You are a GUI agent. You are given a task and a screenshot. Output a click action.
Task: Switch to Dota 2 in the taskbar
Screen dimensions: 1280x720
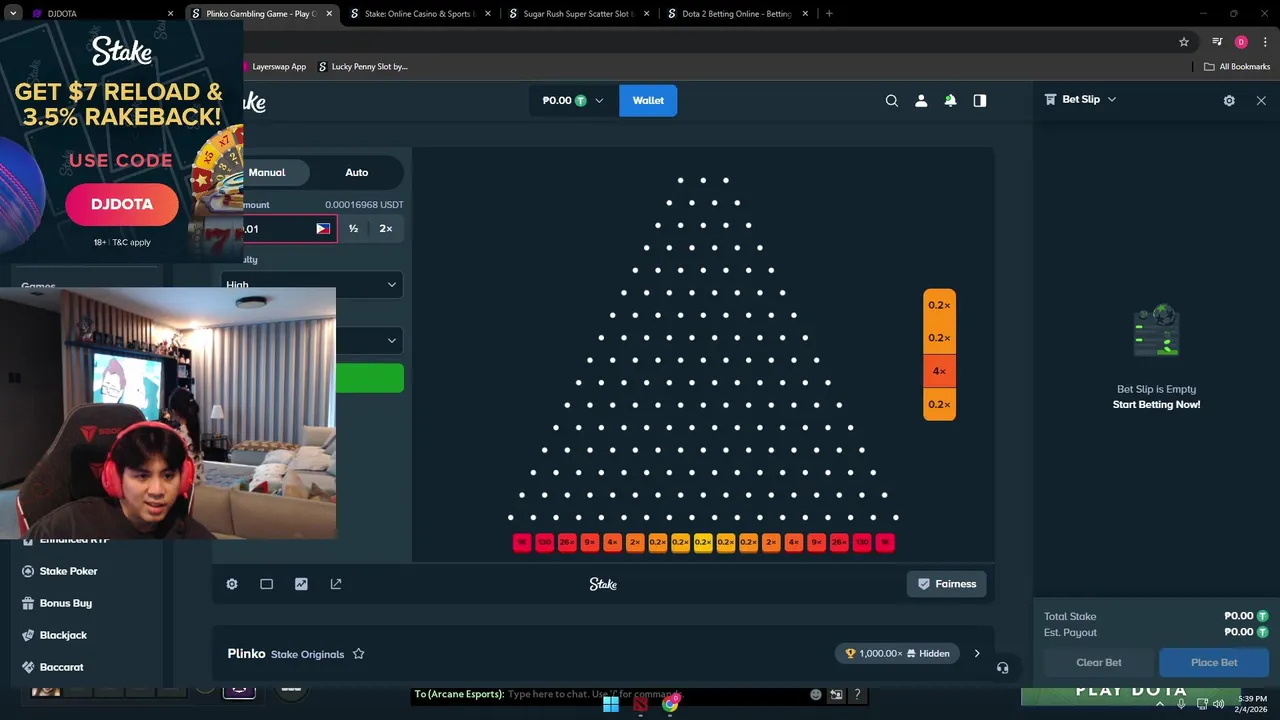click(x=640, y=704)
